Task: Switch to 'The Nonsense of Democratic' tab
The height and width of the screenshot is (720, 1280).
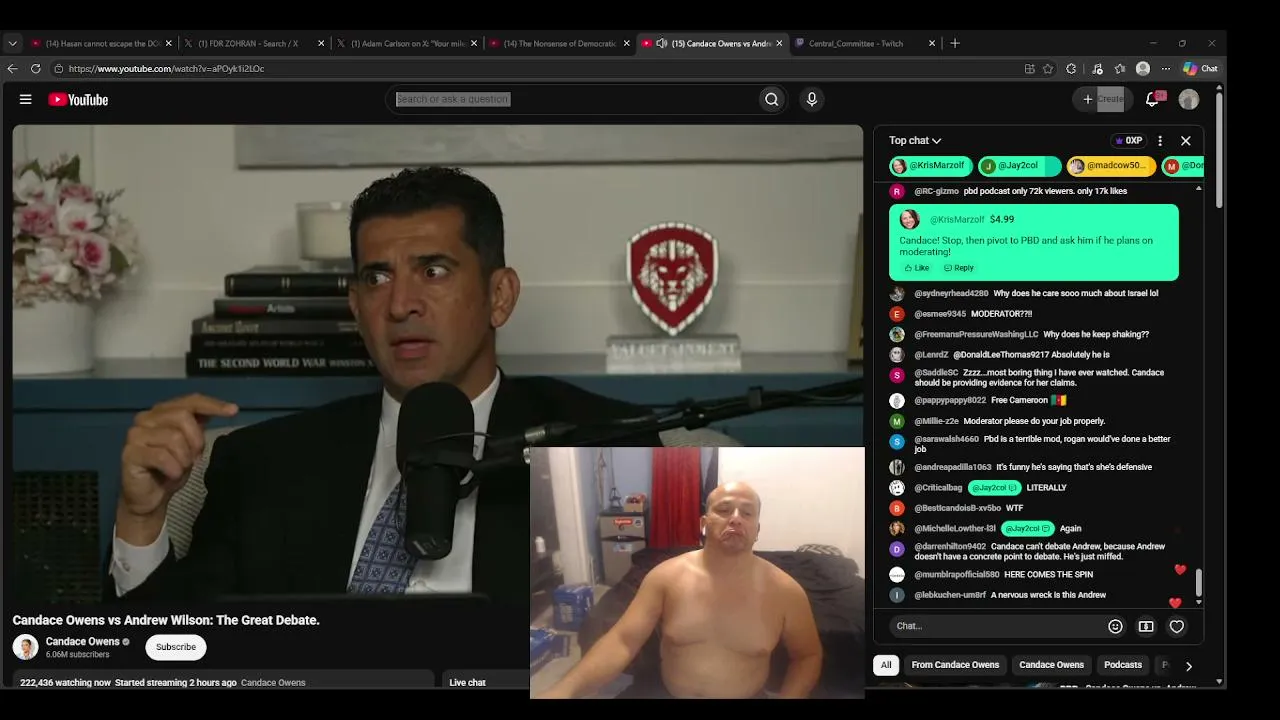Action: (560, 43)
